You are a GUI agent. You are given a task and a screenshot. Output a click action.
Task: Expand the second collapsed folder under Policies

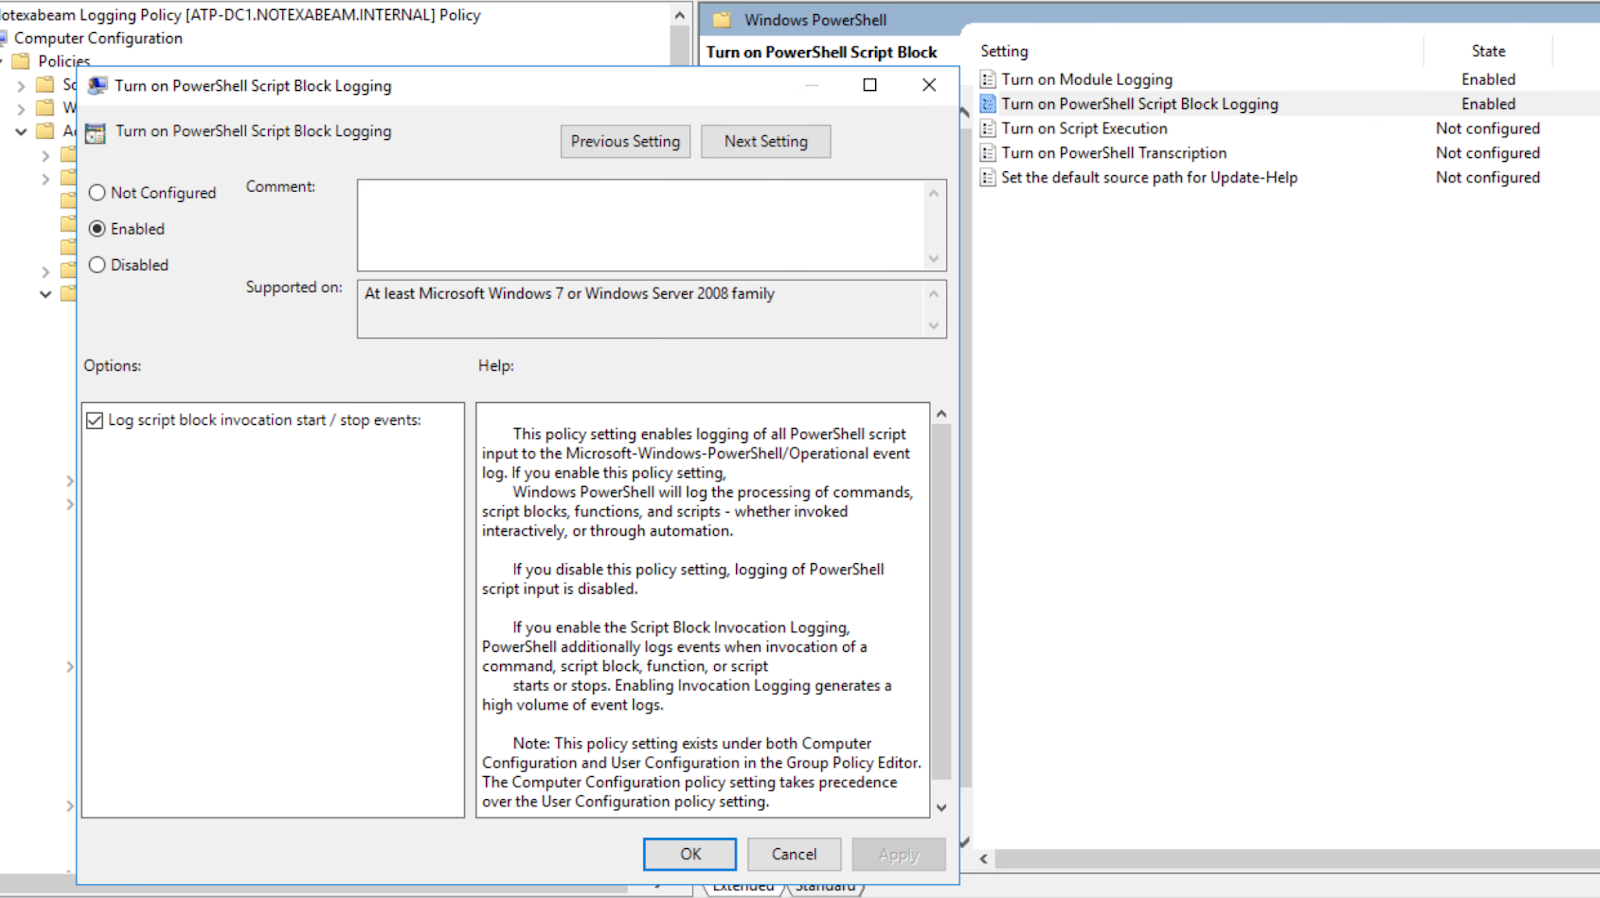pyautogui.click(x=21, y=108)
